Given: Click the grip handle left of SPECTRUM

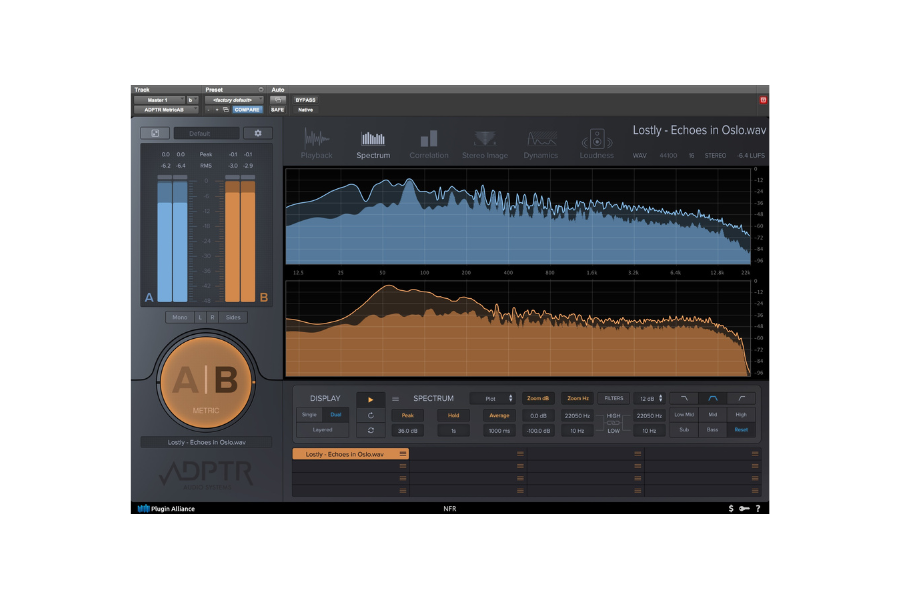Looking at the screenshot, I should 395,399.
